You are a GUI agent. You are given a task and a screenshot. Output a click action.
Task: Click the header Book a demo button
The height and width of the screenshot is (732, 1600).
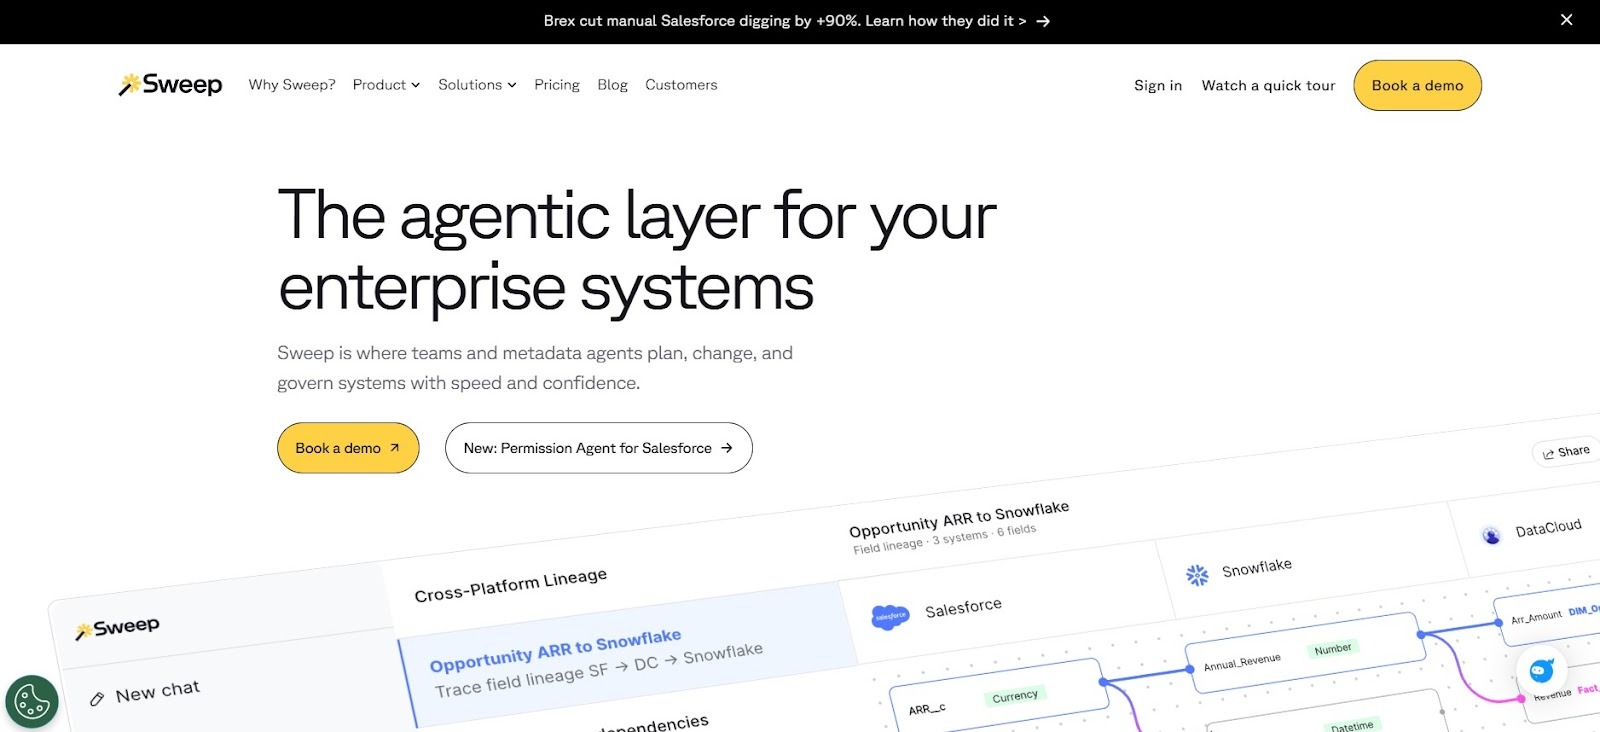pyautogui.click(x=1417, y=86)
